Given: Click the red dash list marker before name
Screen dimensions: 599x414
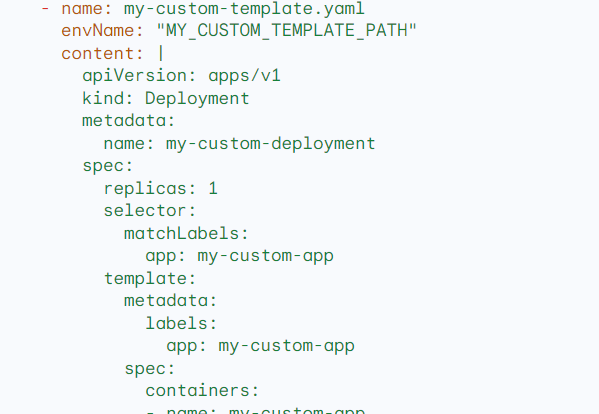Looking at the screenshot, I should (45, 8).
